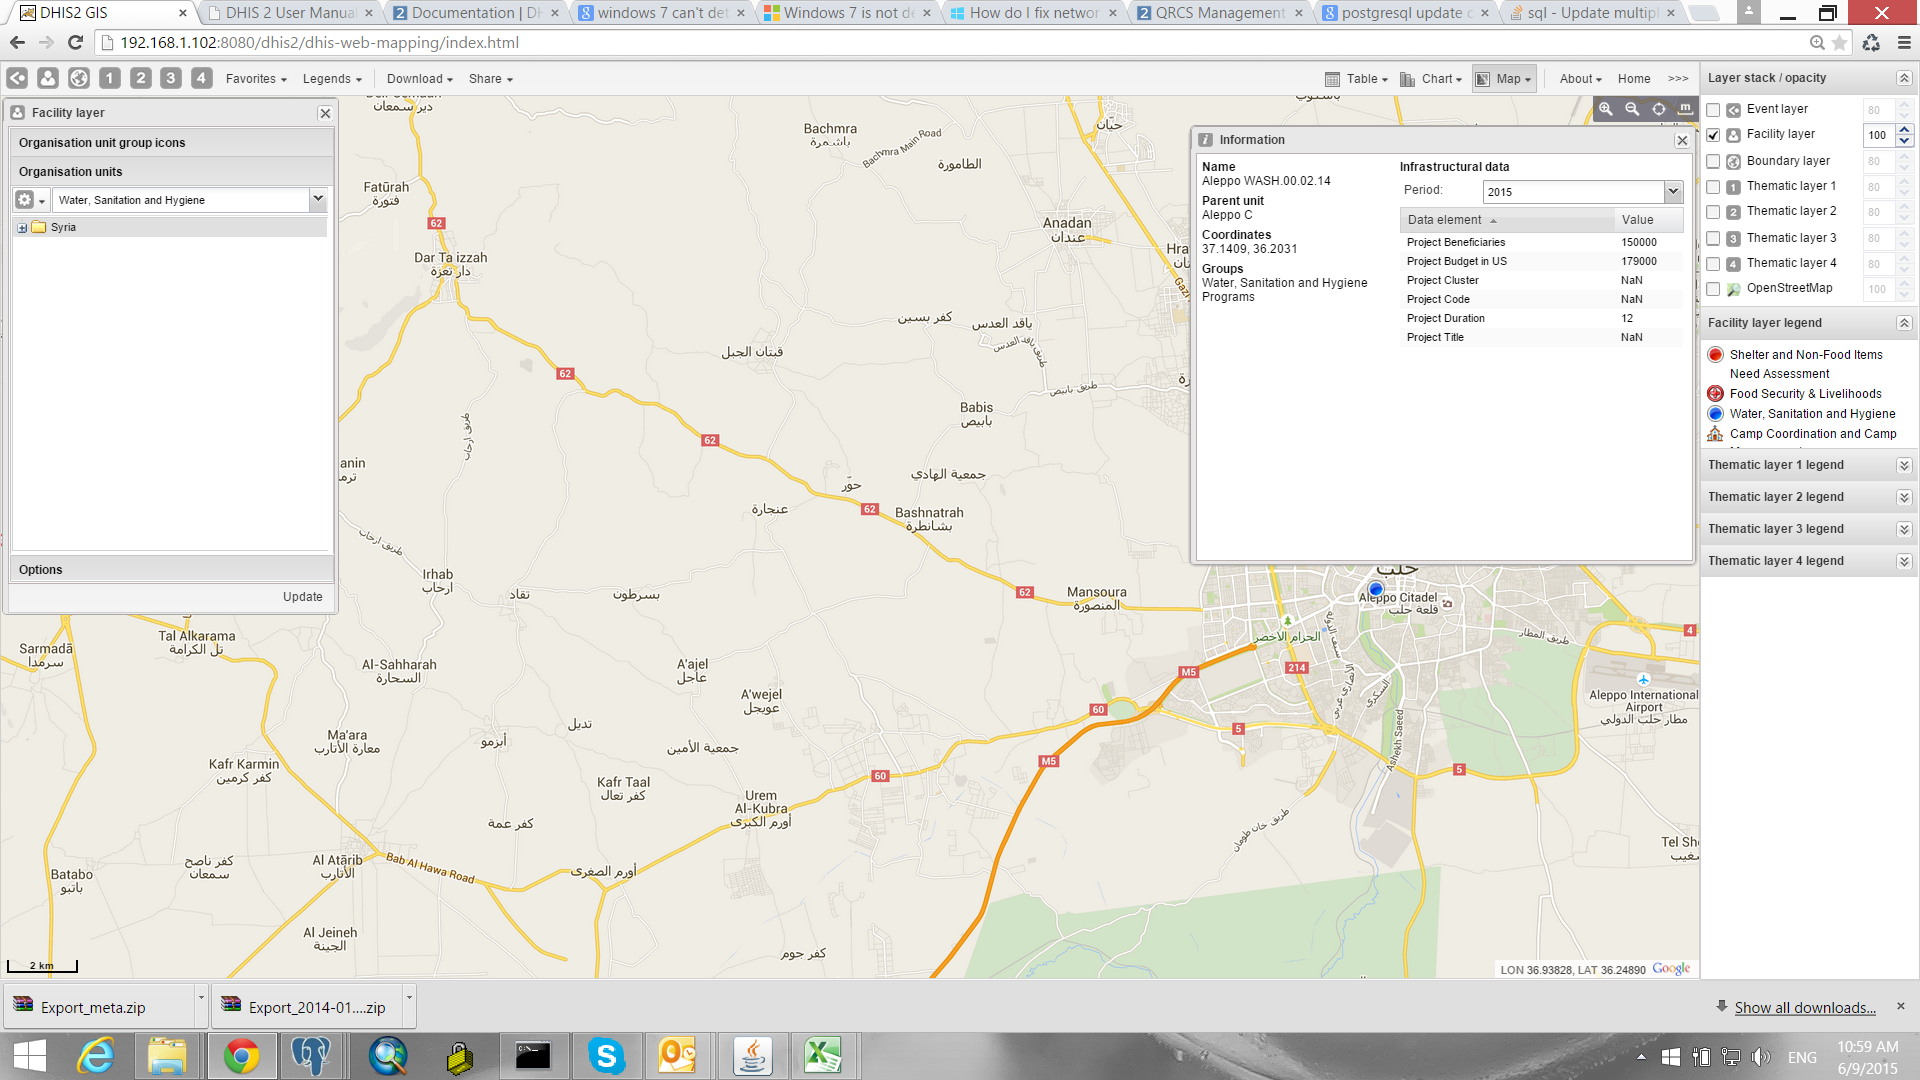Click the blue facility marker on map

(x=1376, y=589)
